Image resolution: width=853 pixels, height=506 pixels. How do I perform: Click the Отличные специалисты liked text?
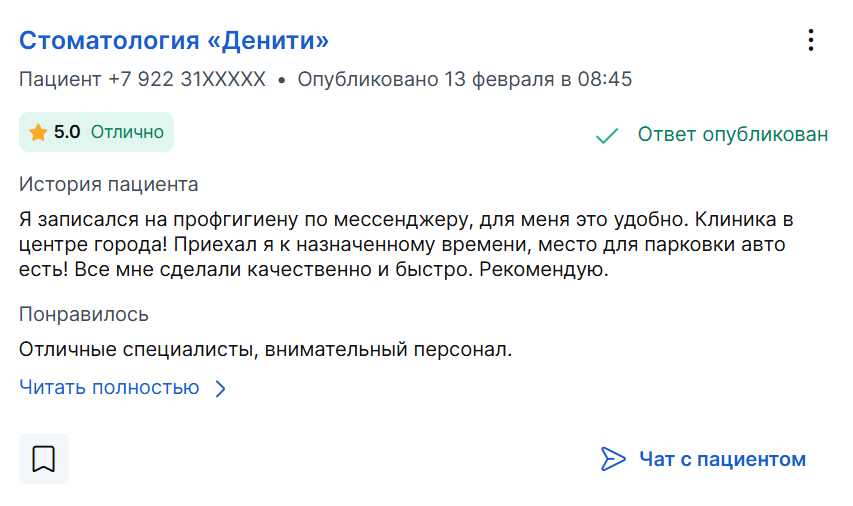pos(265,349)
